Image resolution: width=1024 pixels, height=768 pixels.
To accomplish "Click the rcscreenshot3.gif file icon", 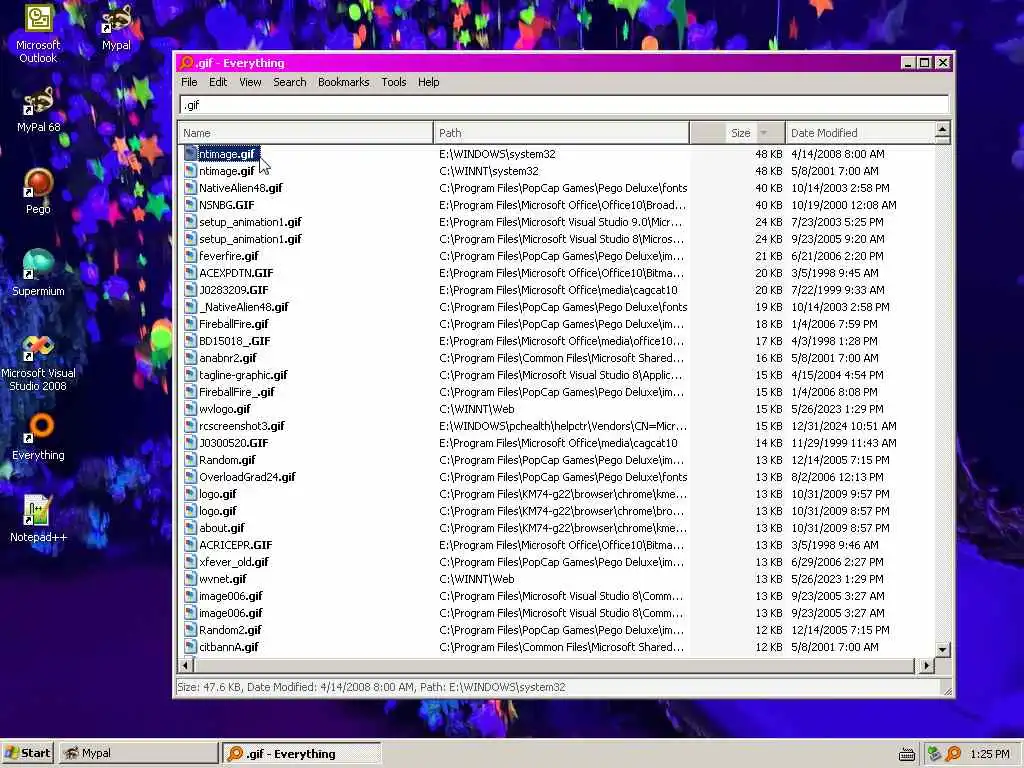I will [x=190, y=426].
